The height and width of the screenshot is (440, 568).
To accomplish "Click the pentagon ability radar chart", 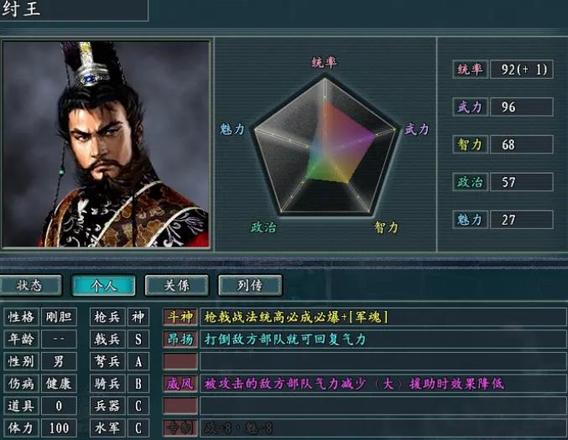I will (325, 147).
